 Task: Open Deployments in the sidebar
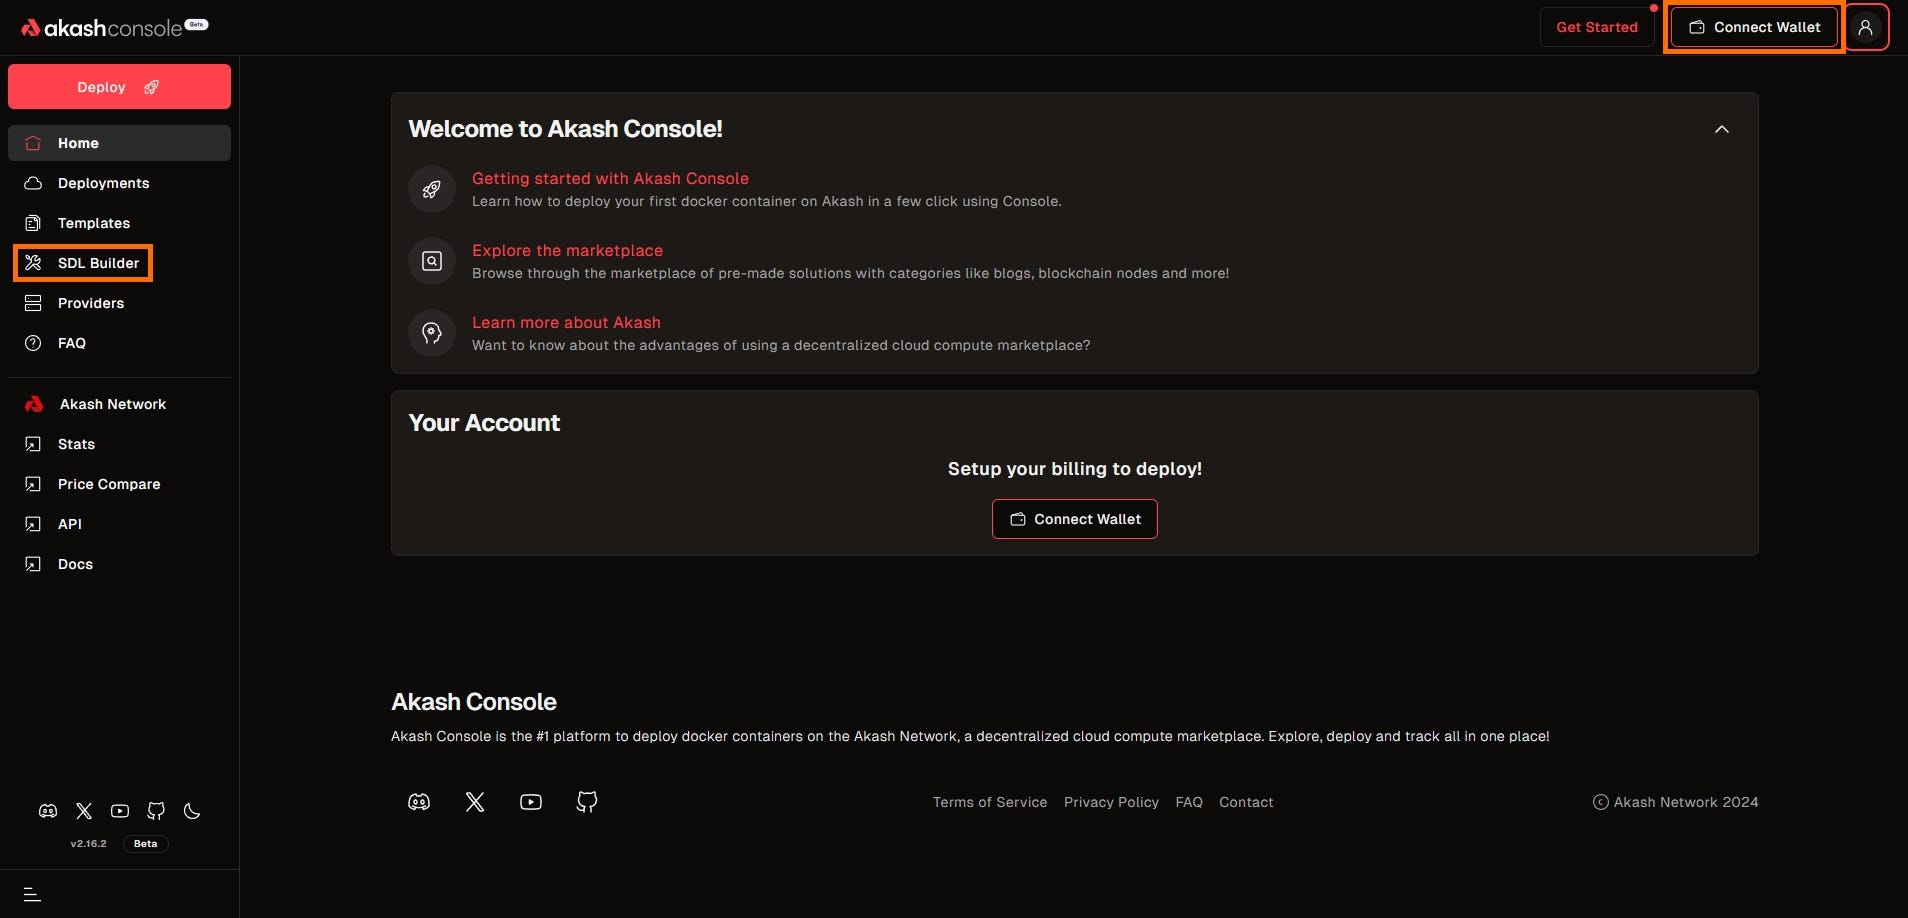119,183
